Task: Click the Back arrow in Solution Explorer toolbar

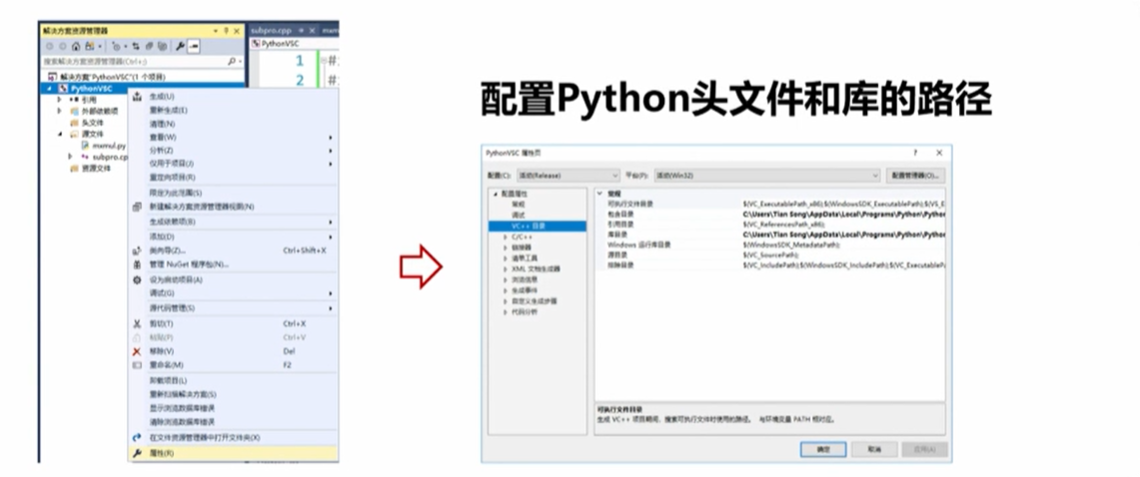Action: pyautogui.click(x=50, y=46)
